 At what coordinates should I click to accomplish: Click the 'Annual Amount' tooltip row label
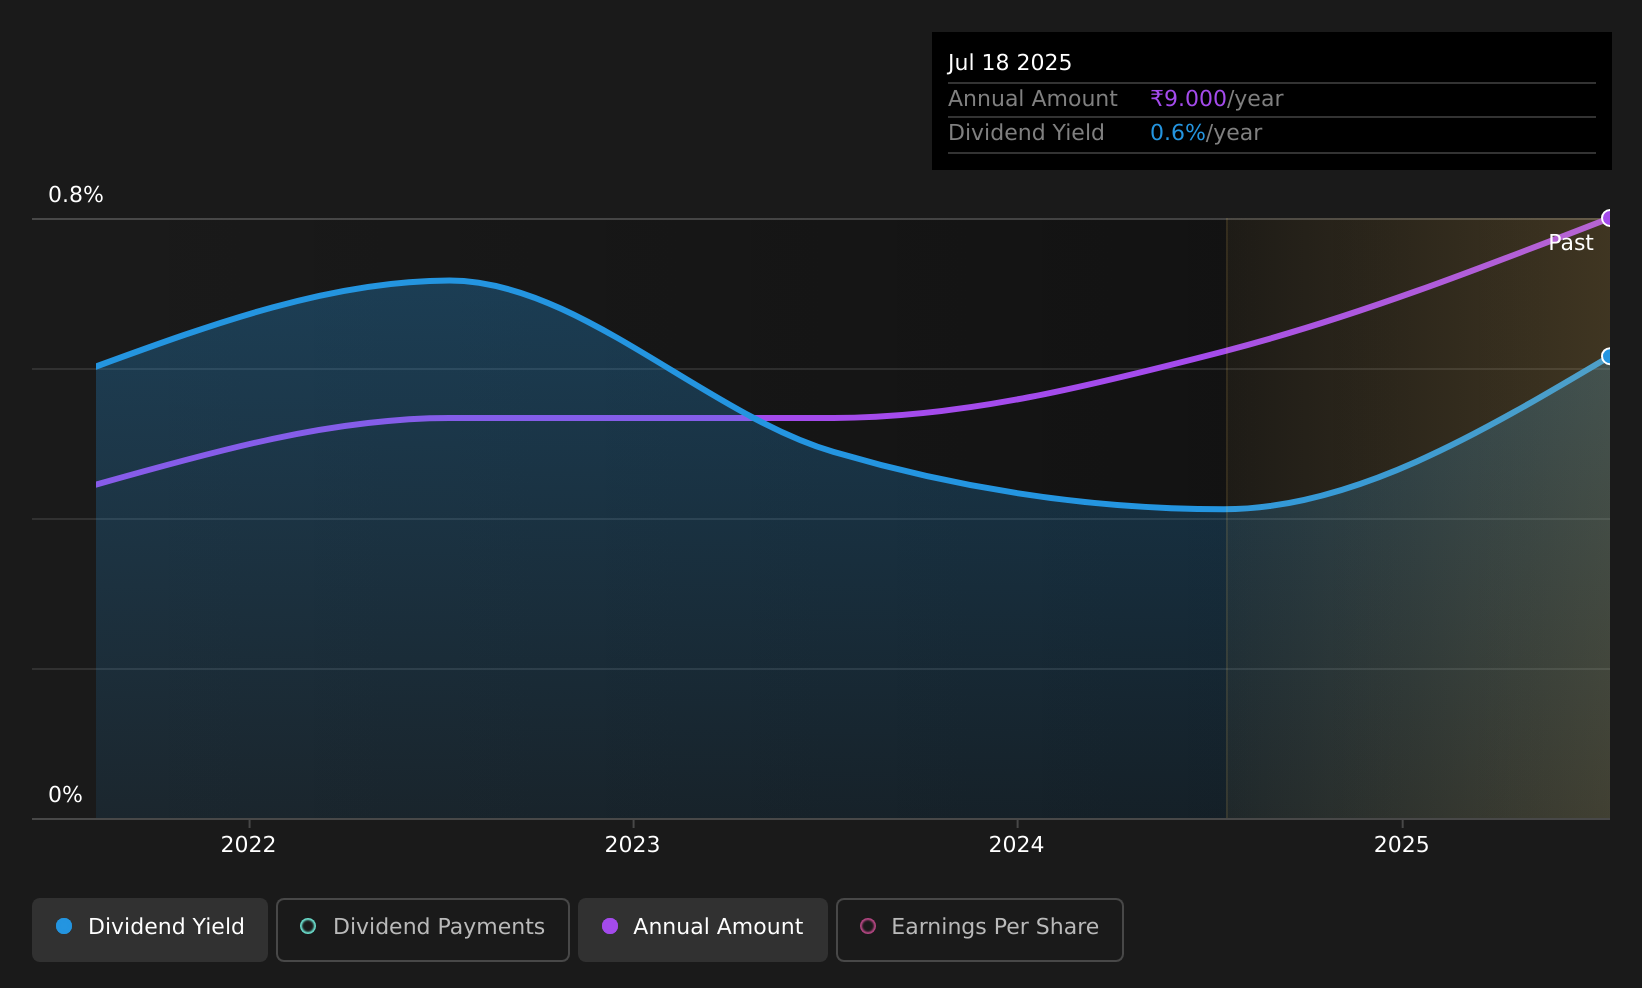click(1032, 99)
